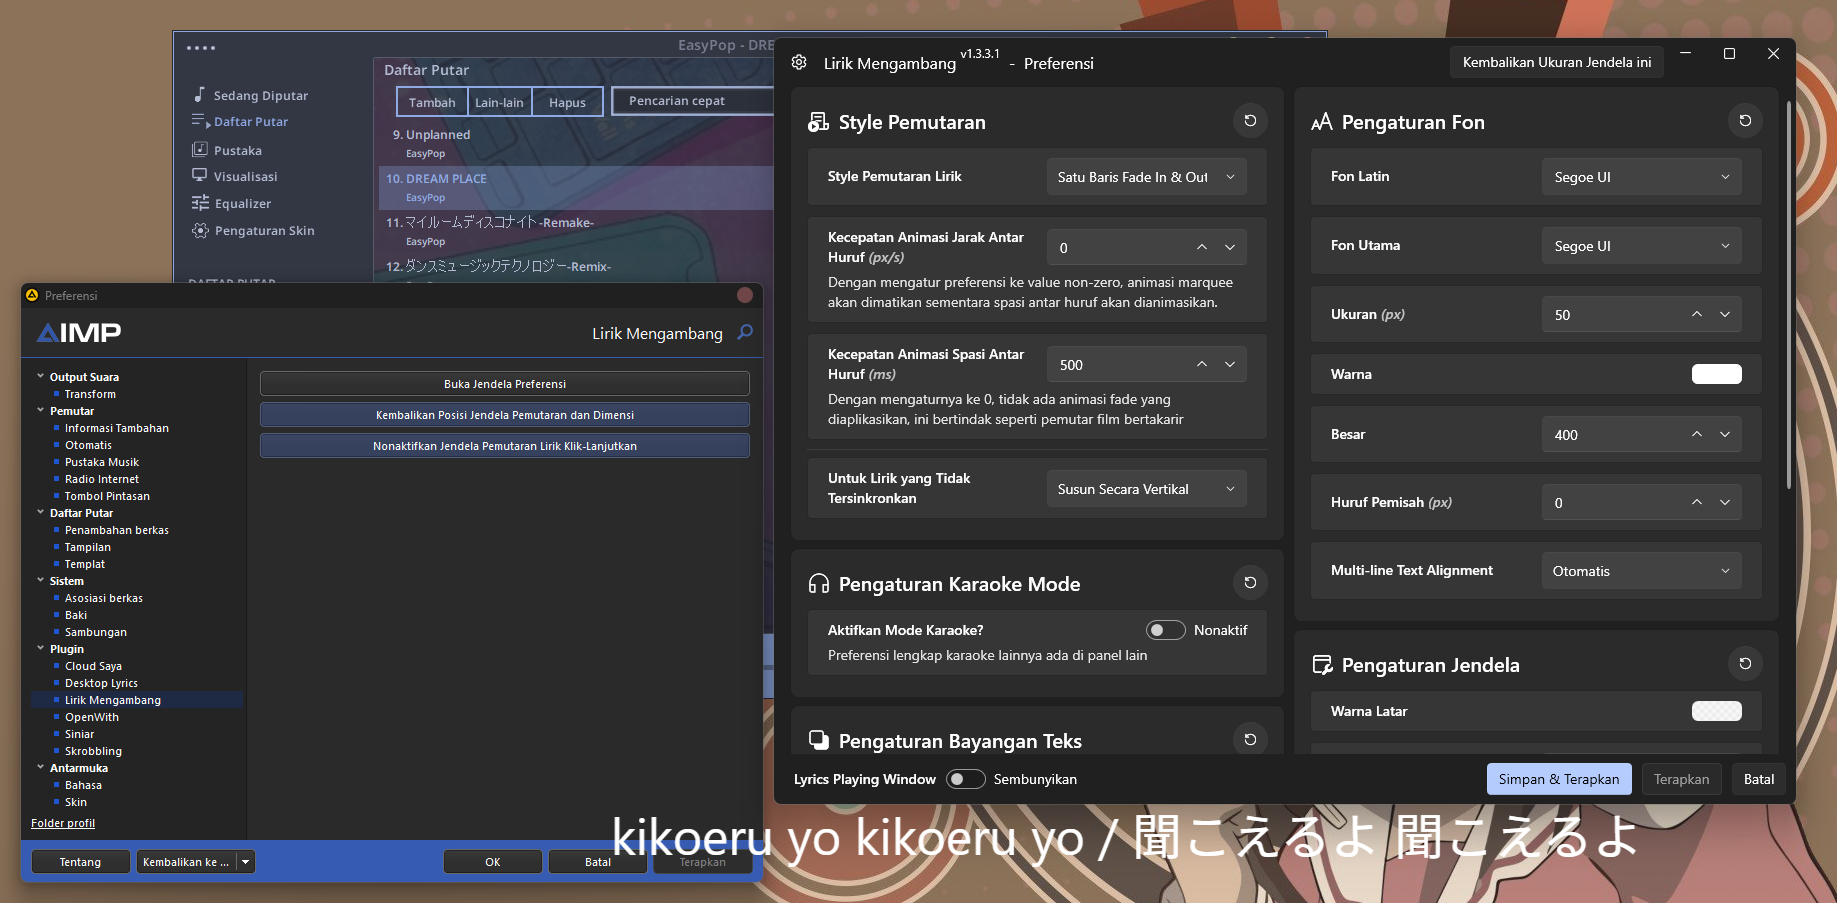
Task: Open Multi-line Text Alignment dropdown
Action: (1642, 571)
